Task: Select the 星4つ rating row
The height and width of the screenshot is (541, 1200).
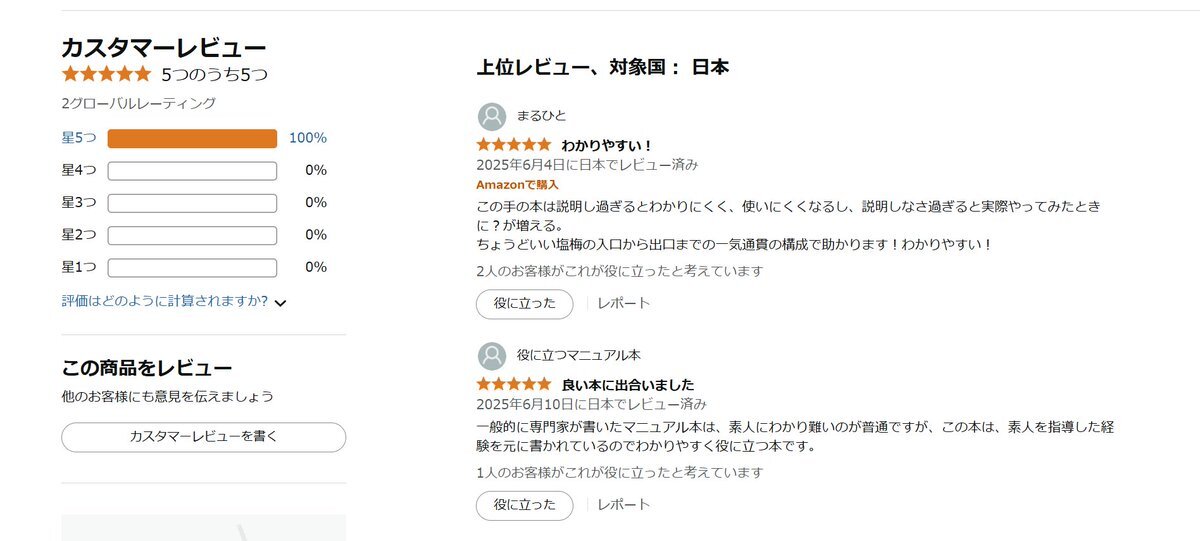Action: pyautogui.click(x=194, y=171)
